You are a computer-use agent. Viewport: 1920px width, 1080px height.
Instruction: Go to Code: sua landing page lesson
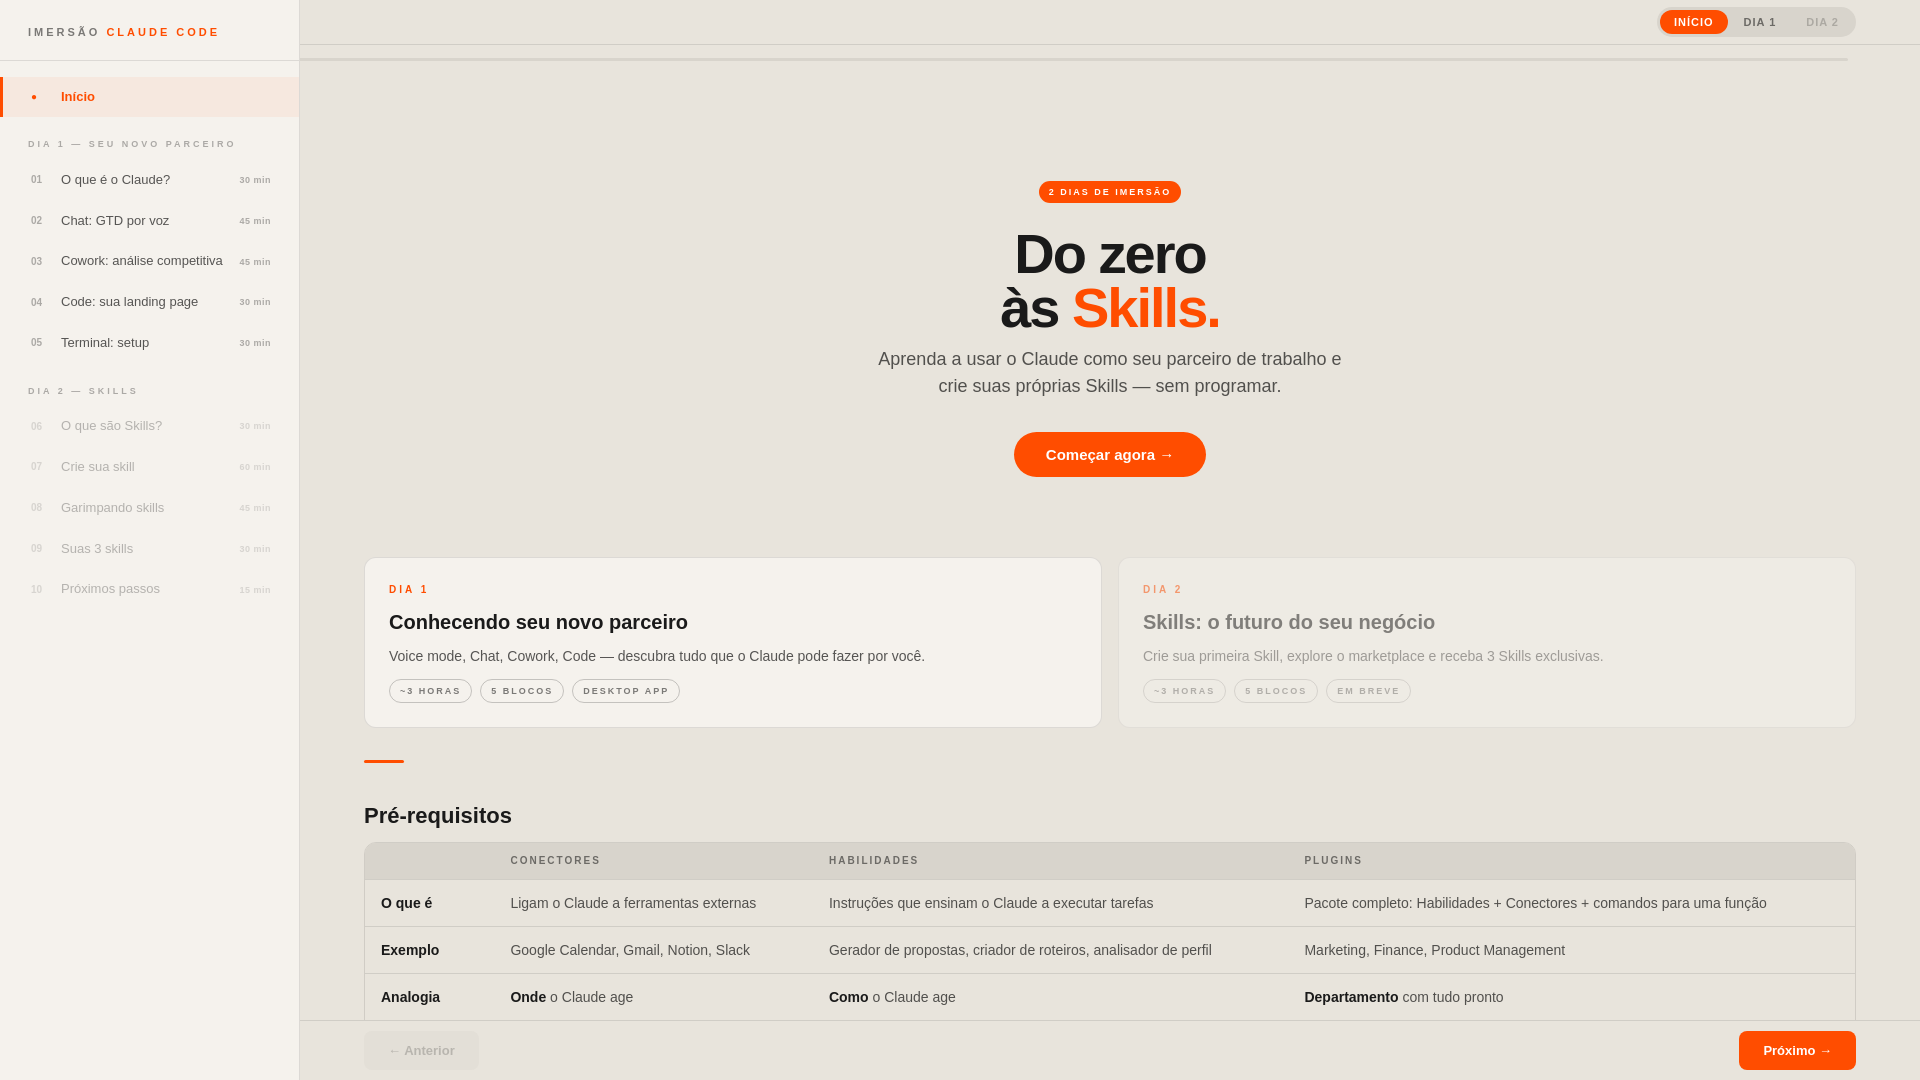tap(129, 302)
